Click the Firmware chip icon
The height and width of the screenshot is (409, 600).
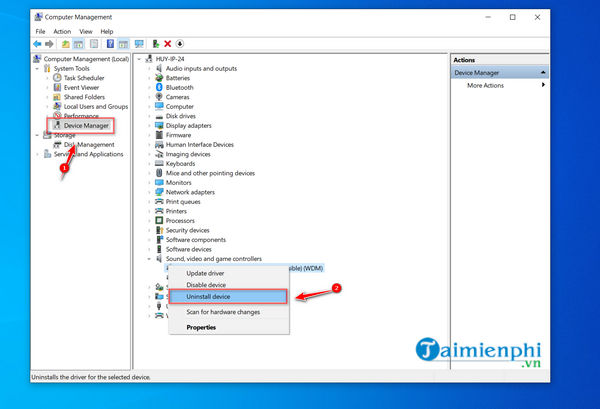[x=159, y=135]
